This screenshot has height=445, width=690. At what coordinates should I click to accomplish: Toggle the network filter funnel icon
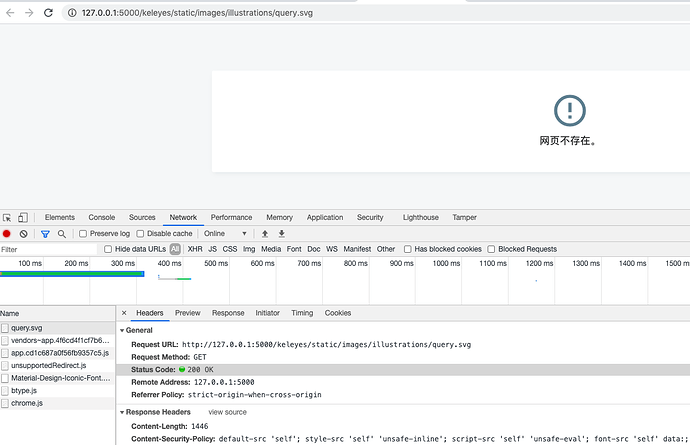[x=45, y=234]
